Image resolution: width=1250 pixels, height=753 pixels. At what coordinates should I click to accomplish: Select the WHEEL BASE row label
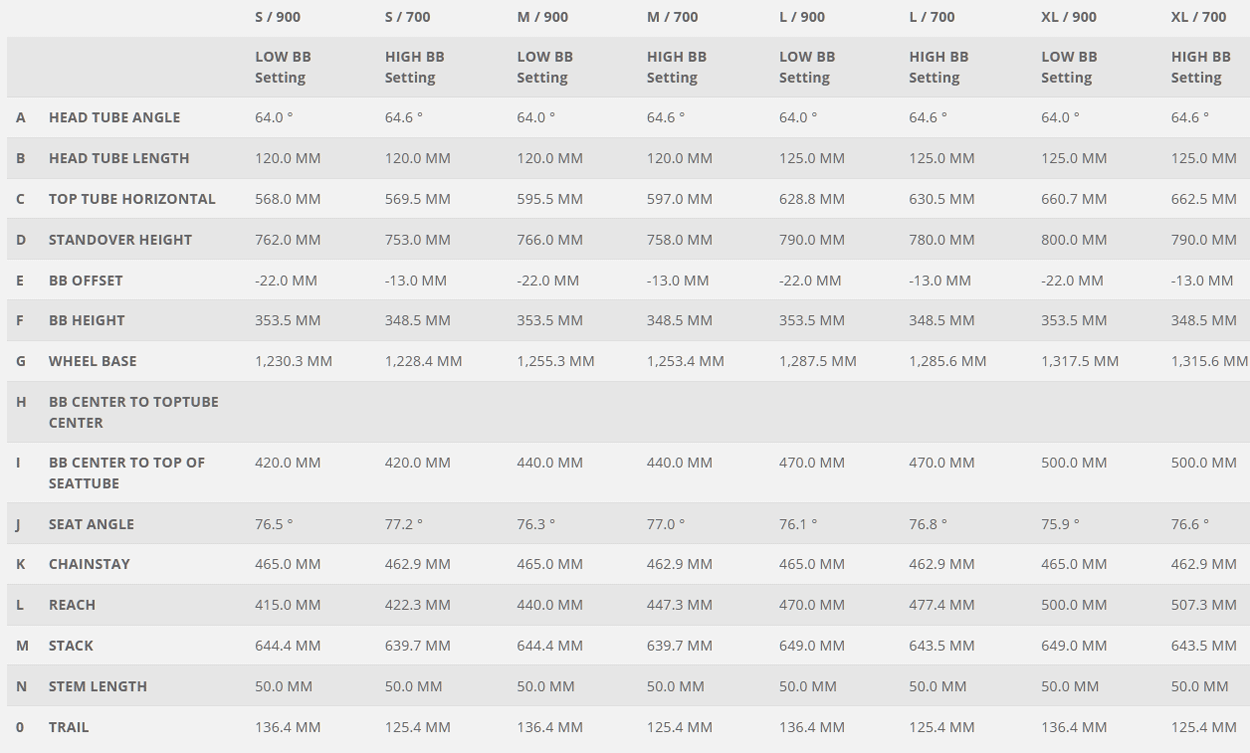tap(92, 361)
